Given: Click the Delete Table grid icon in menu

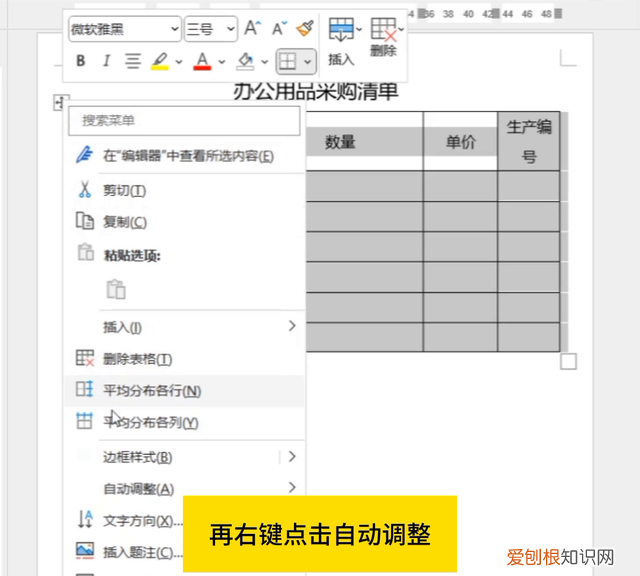Looking at the screenshot, I should (x=85, y=358).
